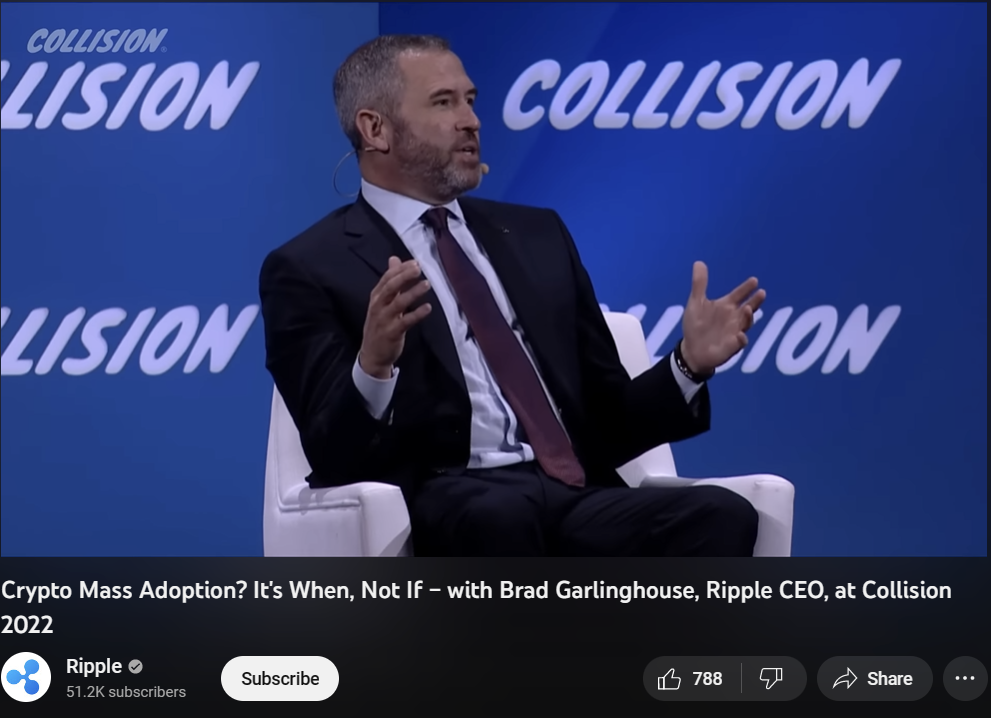This screenshot has width=991, height=718.
Task: Open the Ripple channel avatar logo
Action: pyautogui.click(x=26, y=678)
